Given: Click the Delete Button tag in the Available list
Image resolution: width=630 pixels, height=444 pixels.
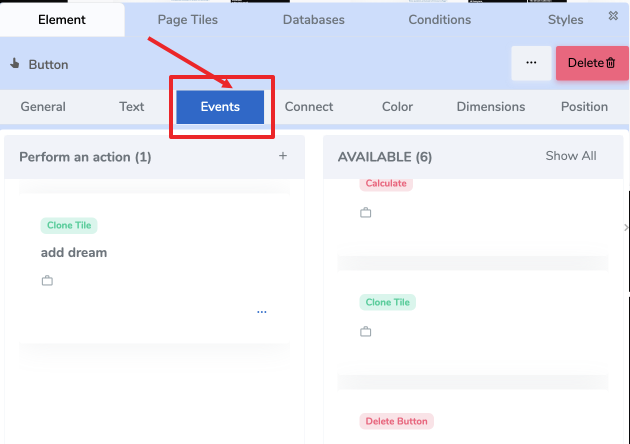Looking at the screenshot, I should point(397,421).
